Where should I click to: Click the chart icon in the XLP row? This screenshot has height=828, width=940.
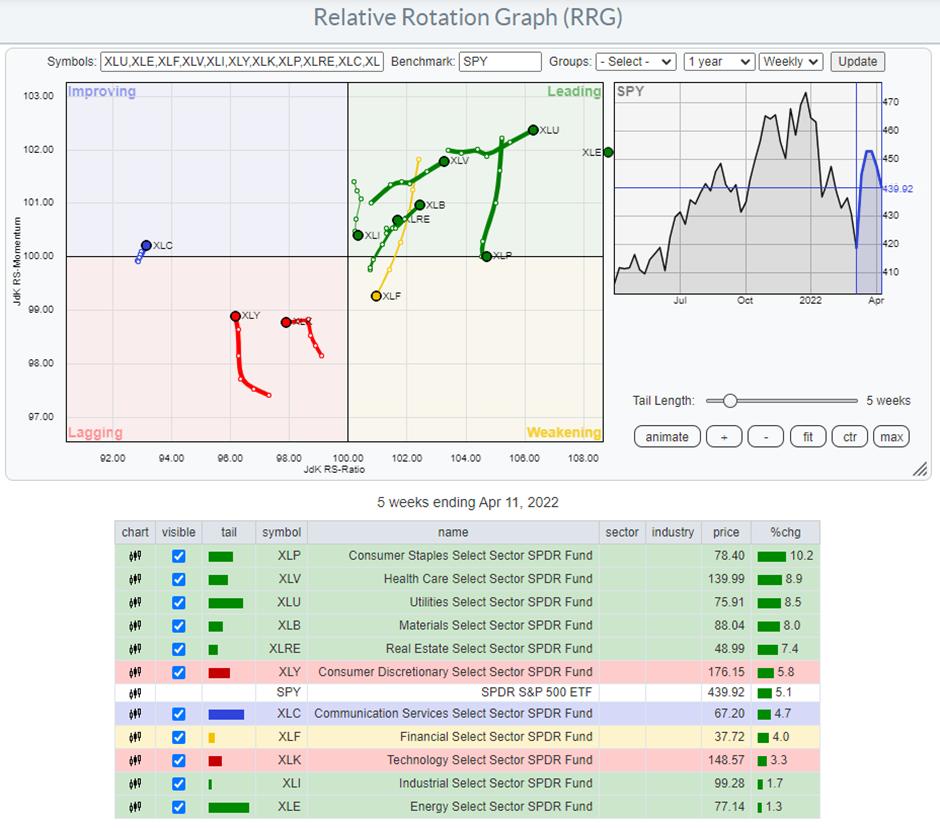pyautogui.click(x=135, y=555)
